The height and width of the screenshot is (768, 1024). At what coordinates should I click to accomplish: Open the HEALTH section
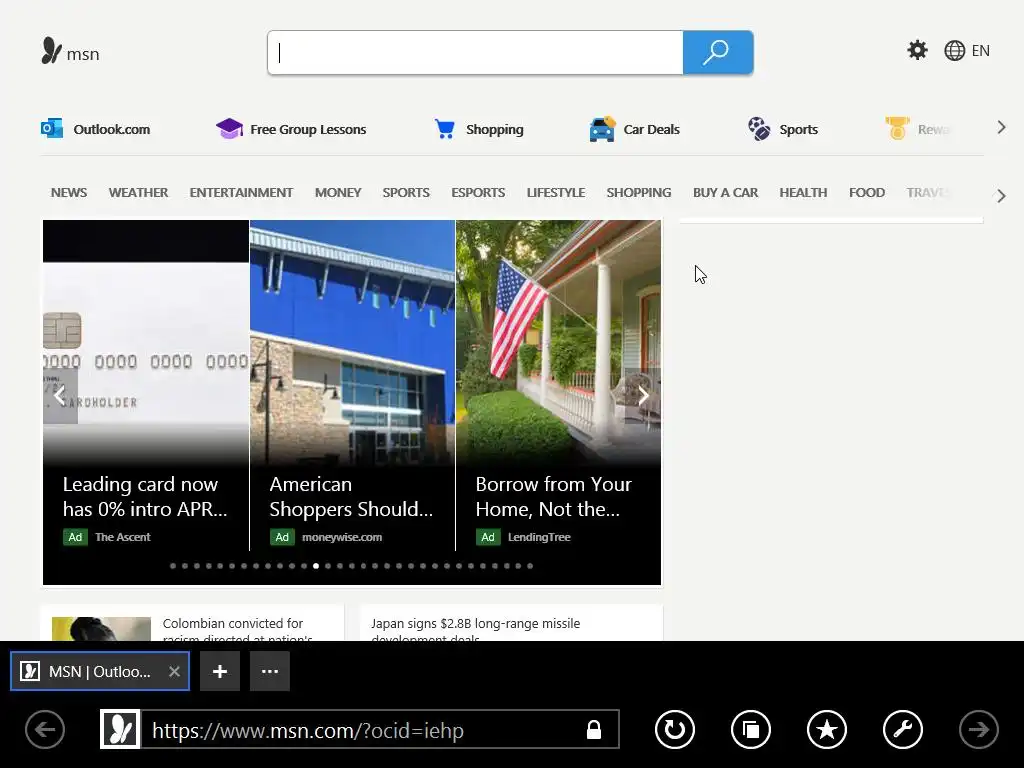[803, 193]
